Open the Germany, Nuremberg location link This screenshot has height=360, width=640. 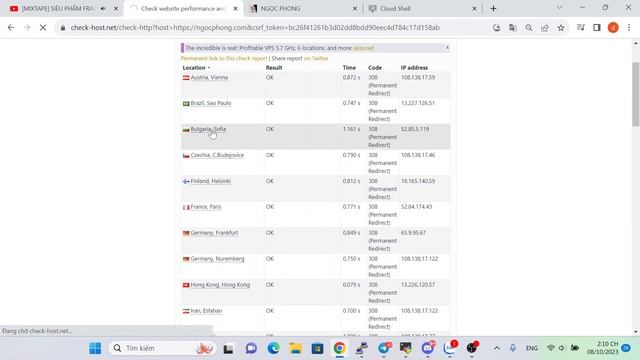click(x=218, y=259)
